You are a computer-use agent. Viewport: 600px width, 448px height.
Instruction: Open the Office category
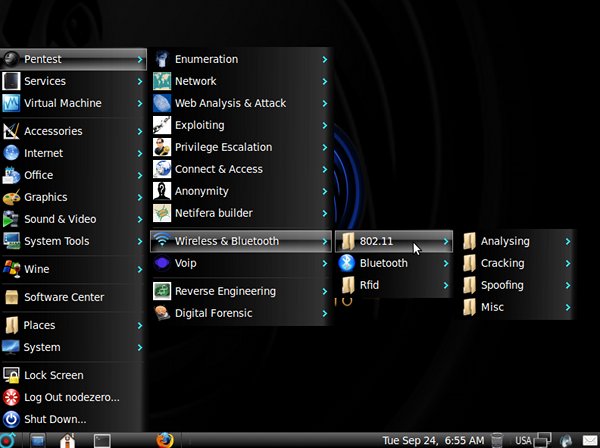tap(73, 175)
